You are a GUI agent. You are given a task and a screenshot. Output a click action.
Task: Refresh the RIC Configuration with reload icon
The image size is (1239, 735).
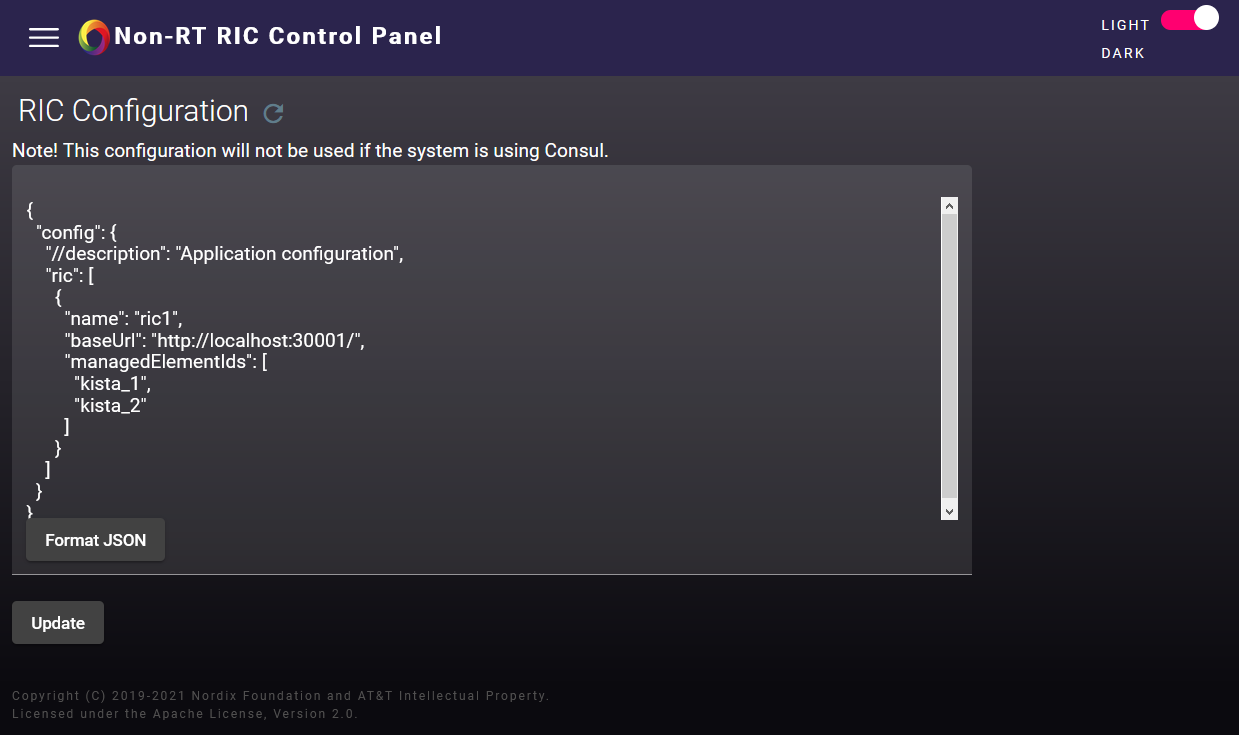pos(273,113)
